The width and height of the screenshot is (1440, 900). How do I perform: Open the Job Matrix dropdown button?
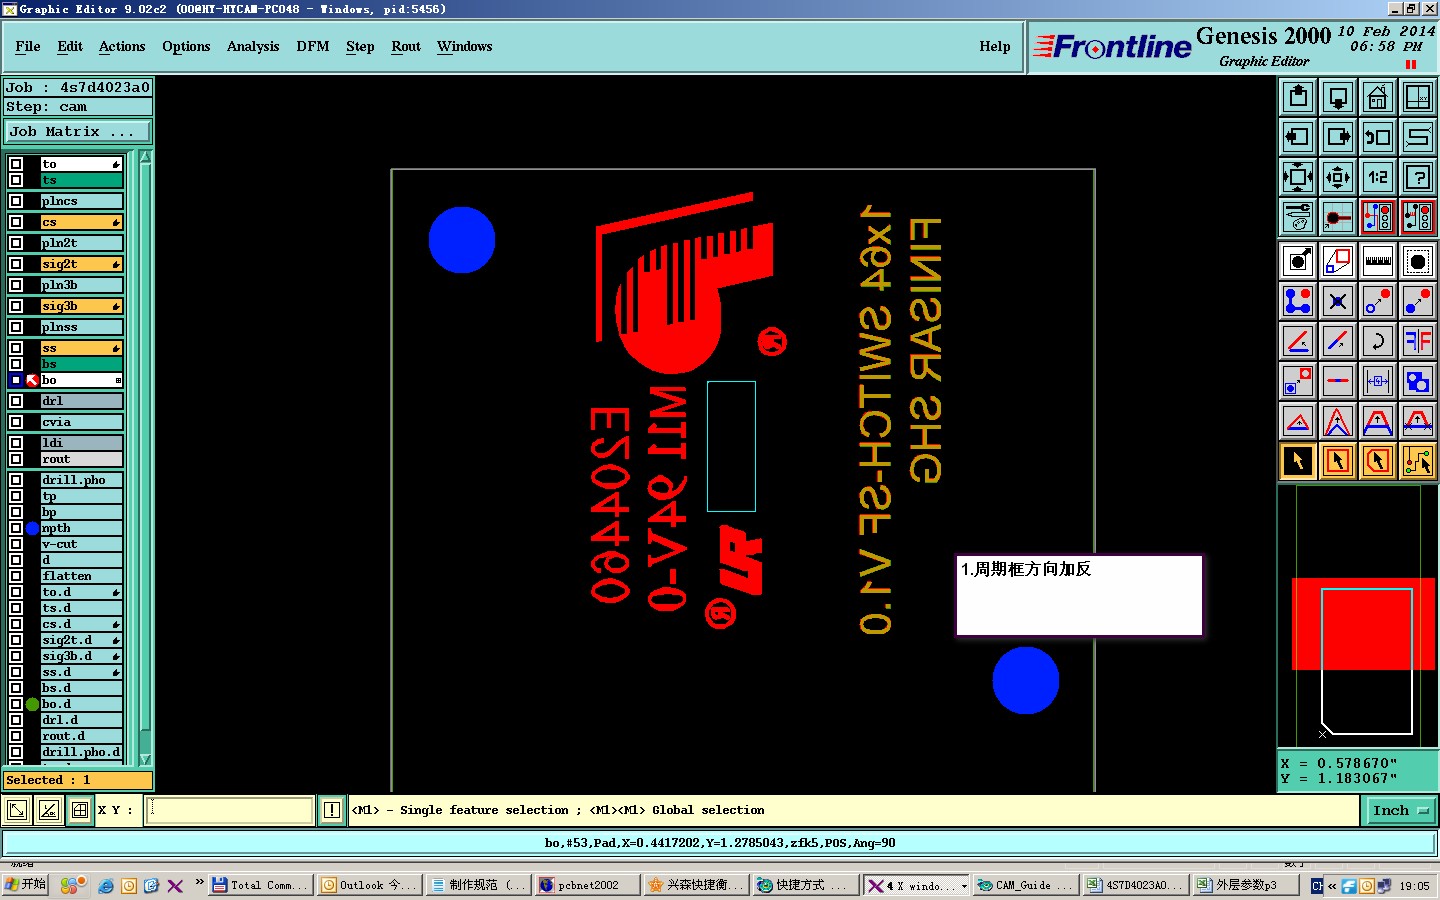pos(78,132)
